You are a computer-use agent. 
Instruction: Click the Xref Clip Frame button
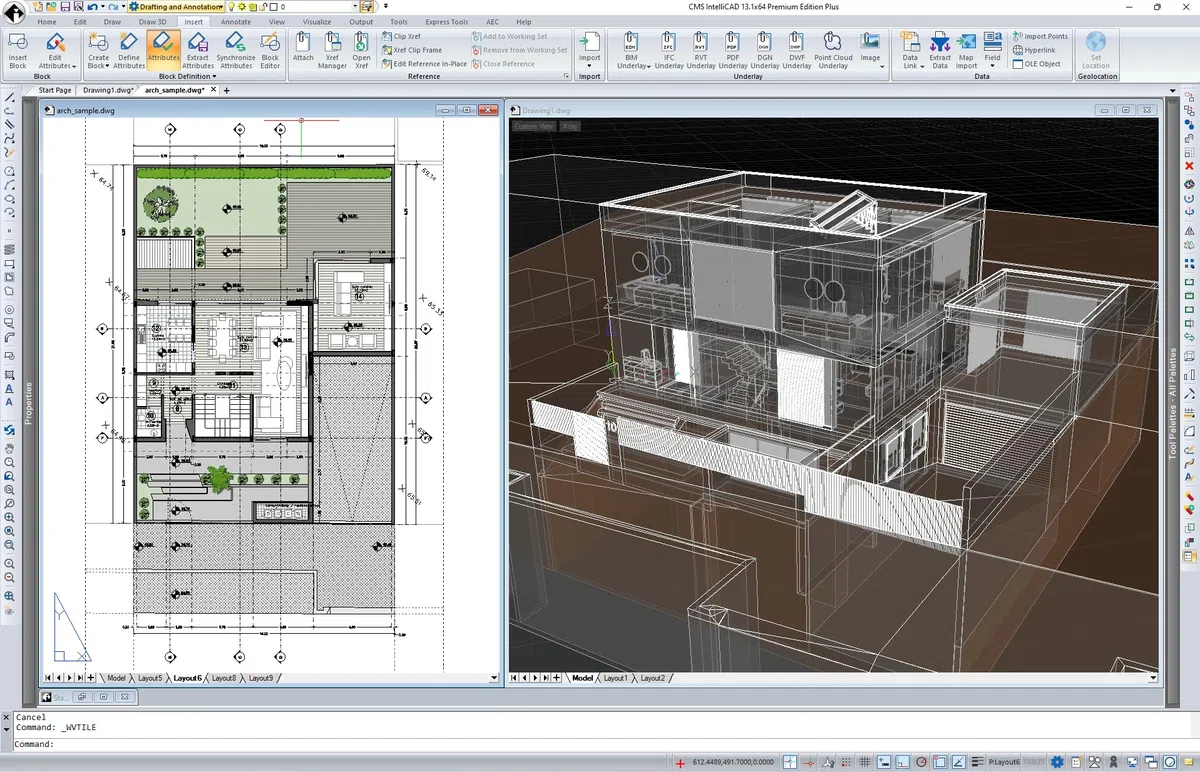pyautogui.click(x=411, y=50)
